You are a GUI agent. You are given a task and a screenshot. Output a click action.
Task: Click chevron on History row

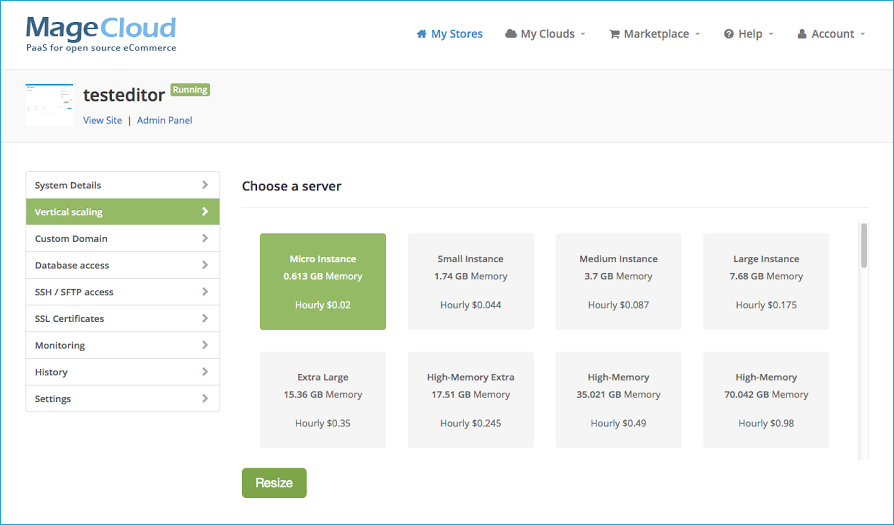pos(205,372)
